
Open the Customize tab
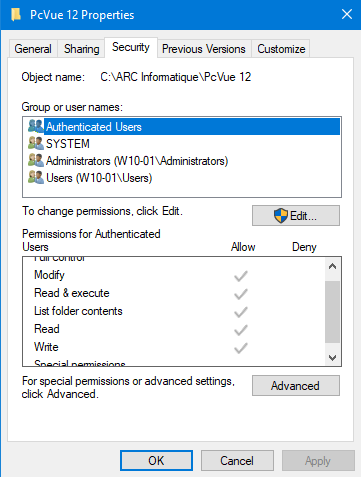point(281,49)
